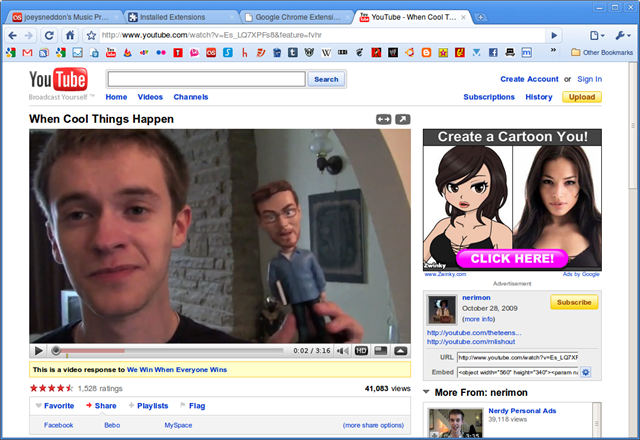Screen dimensions: 640x440
Task: Bookmark this page with the star icon
Action: tap(91, 36)
